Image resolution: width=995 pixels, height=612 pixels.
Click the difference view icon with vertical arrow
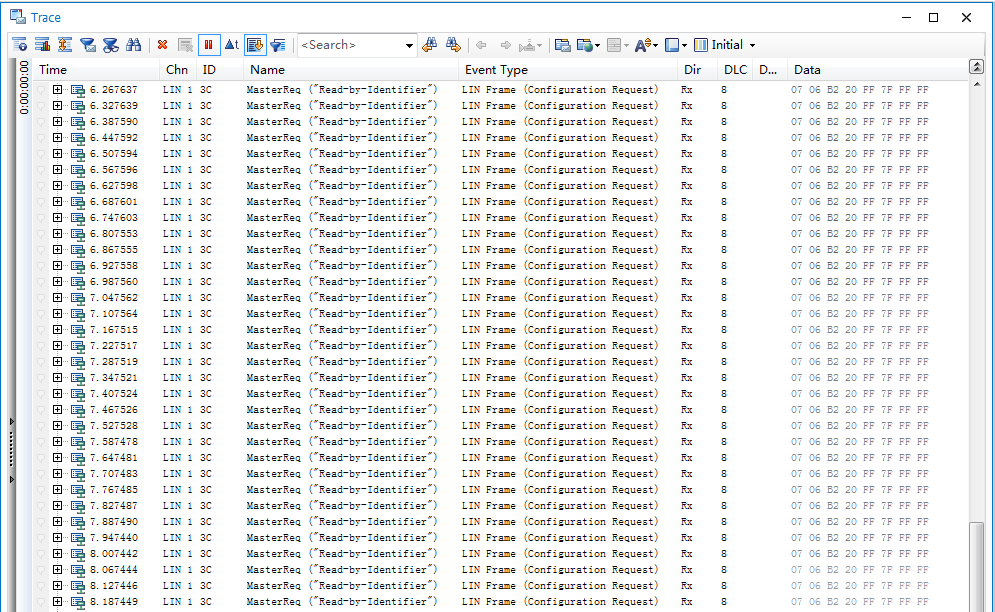[x=65, y=45]
